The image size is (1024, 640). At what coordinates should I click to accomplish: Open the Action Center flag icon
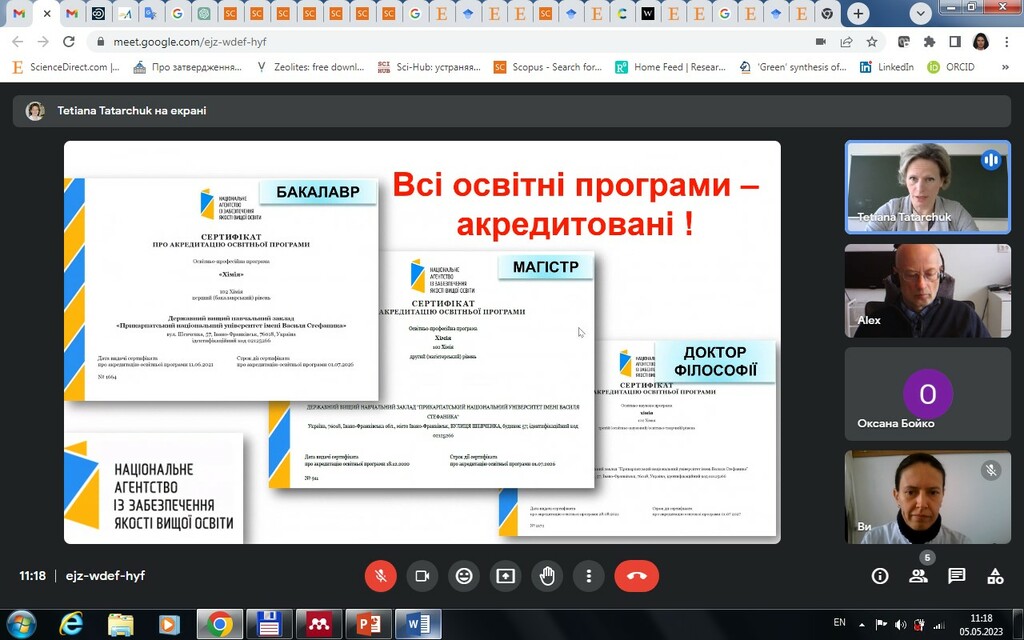pos(881,625)
